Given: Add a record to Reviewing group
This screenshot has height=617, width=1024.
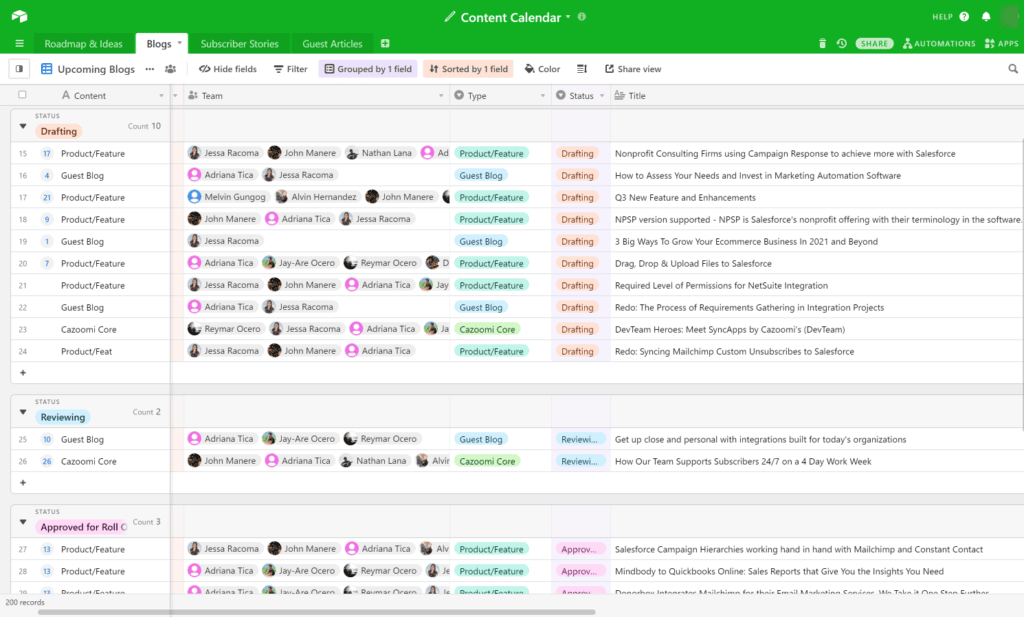Looking at the screenshot, I should (x=23, y=483).
